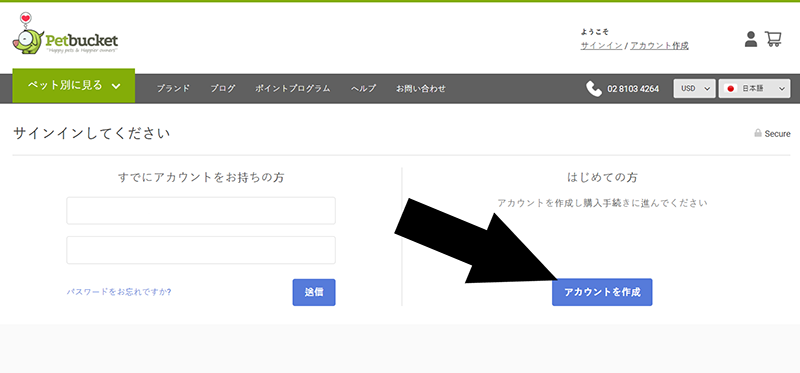
Task: Open the ポイントプログラム menu item
Action: [293, 88]
